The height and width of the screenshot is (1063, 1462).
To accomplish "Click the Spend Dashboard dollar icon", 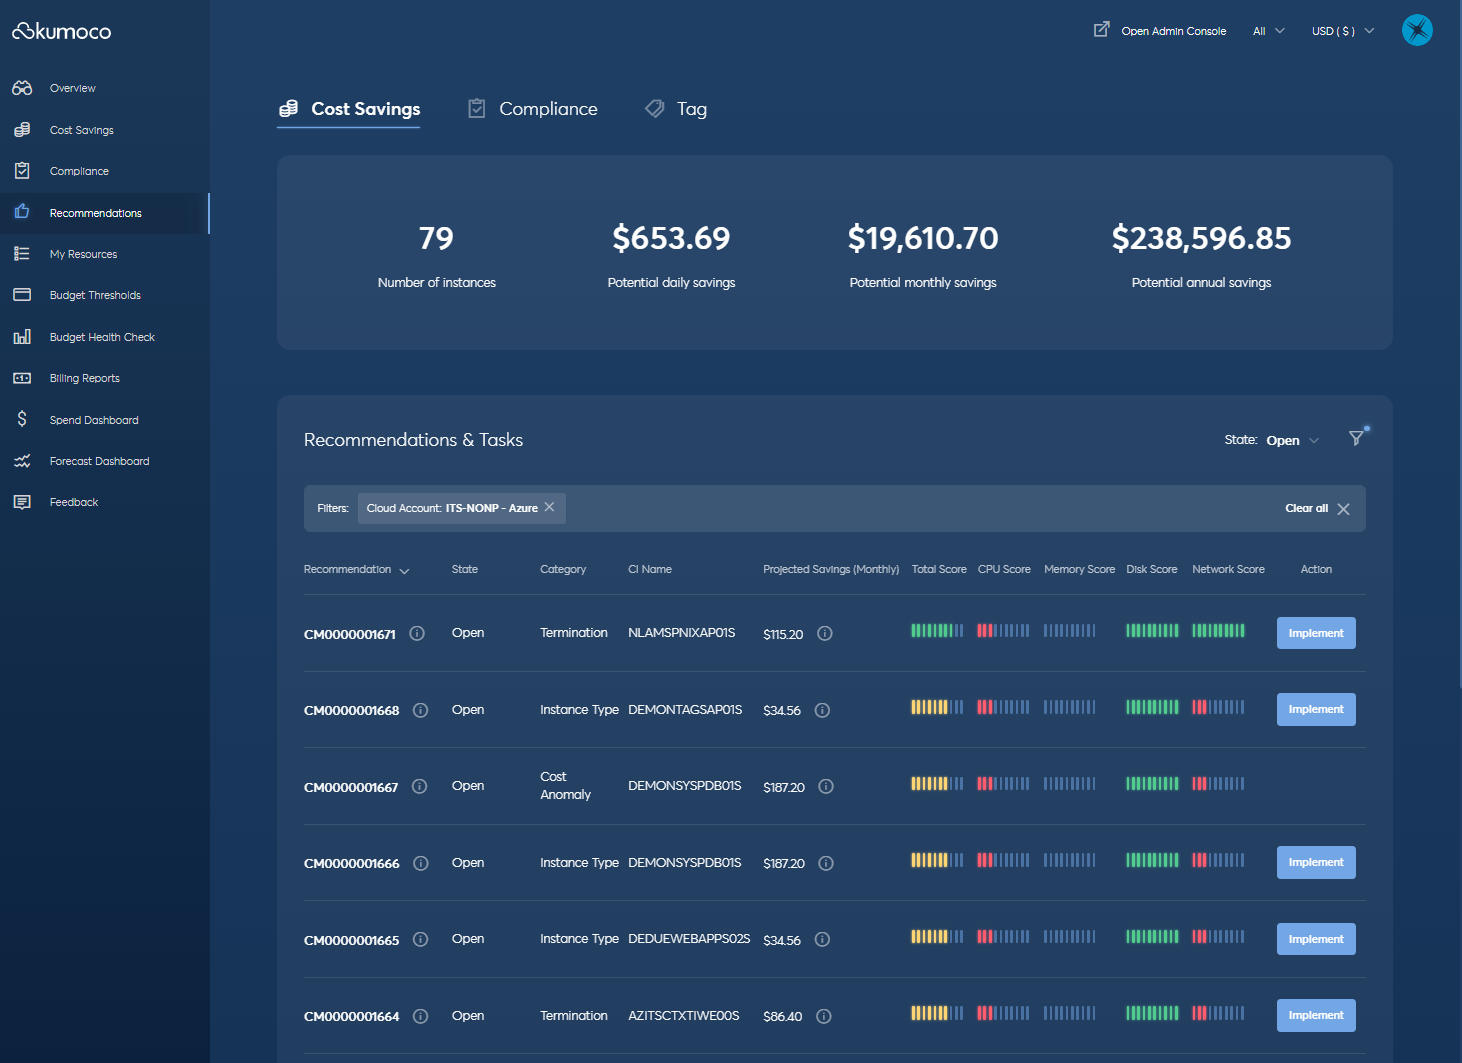I will [22, 419].
